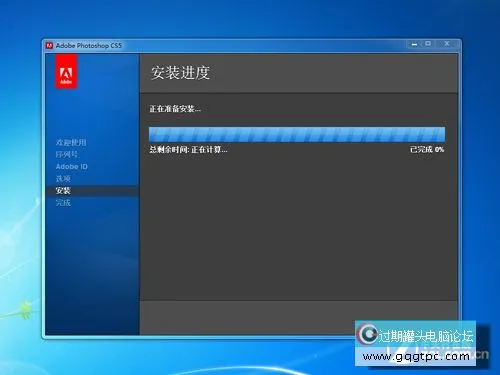
Task: Click the 安装进度 heading
Action: click(x=180, y=73)
